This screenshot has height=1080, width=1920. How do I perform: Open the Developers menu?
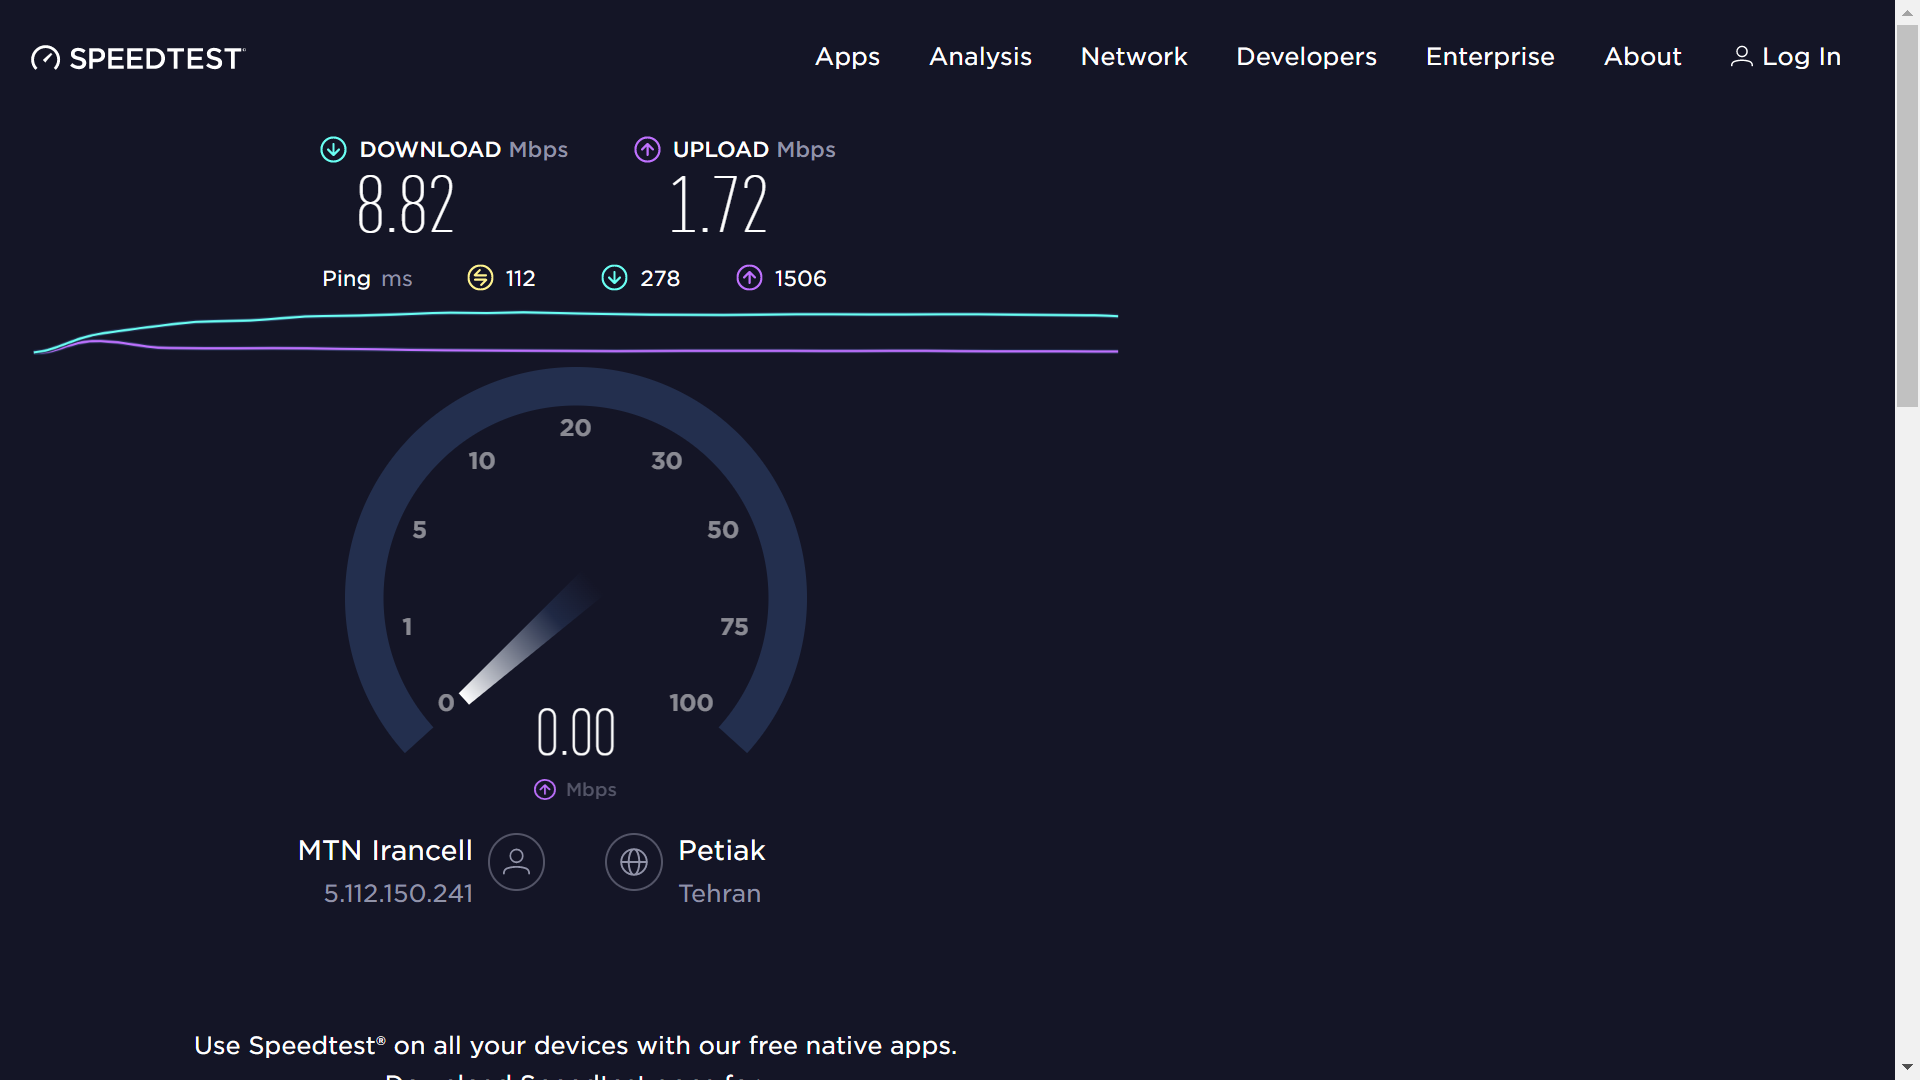pos(1306,57)
